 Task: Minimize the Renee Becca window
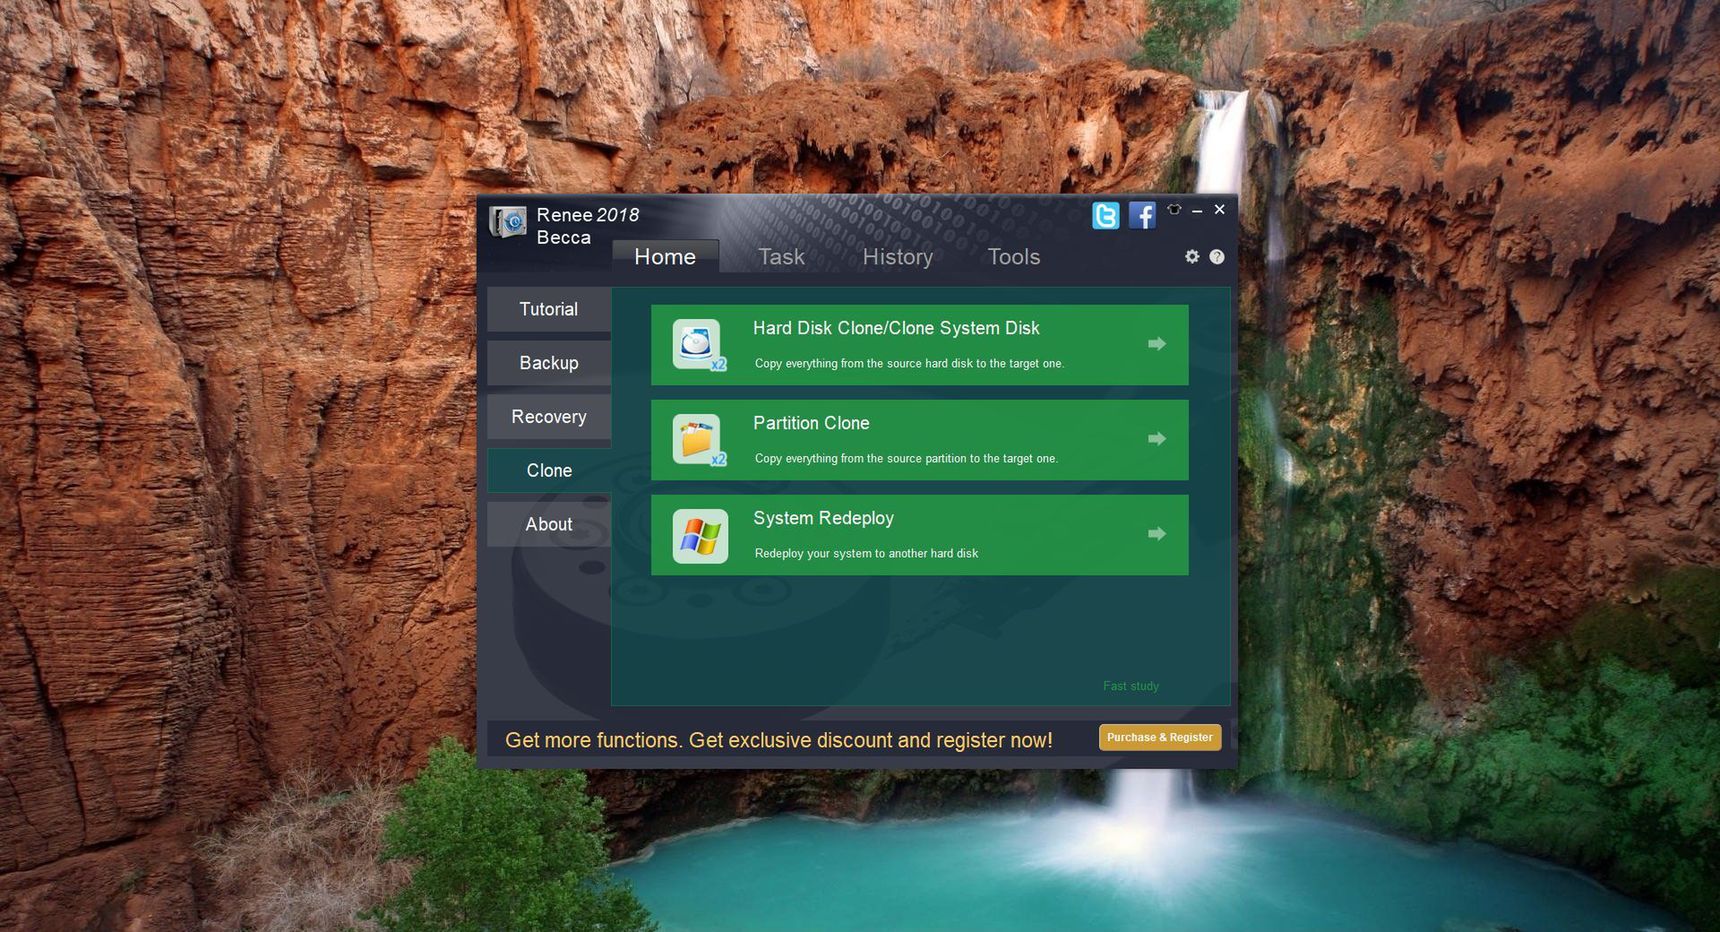click(x=1197, y=210)
